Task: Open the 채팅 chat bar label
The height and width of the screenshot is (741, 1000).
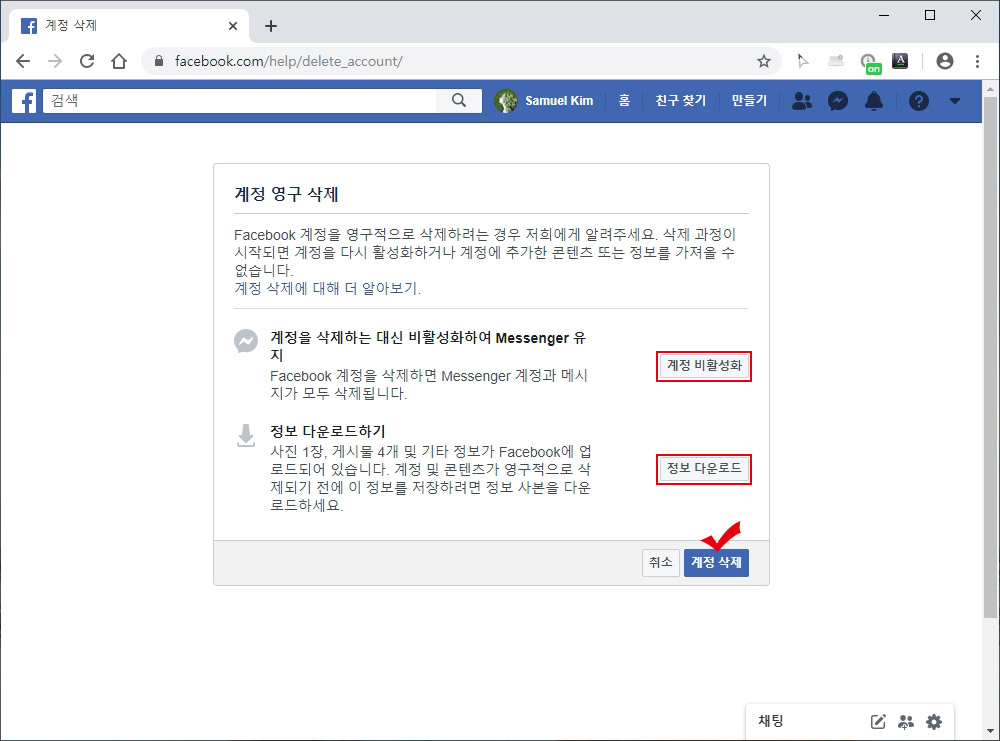Action: click(x=770, y=721)
